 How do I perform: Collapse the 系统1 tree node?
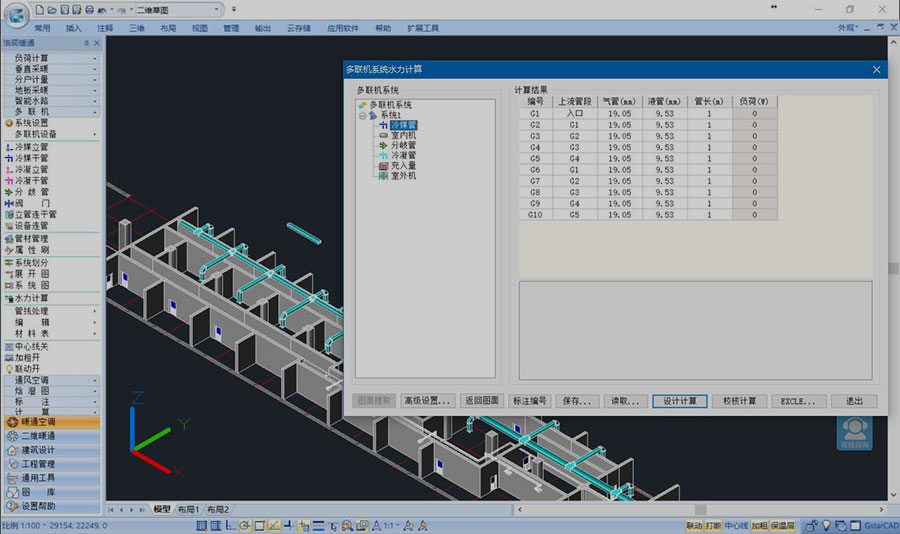[x=362, y=115]
